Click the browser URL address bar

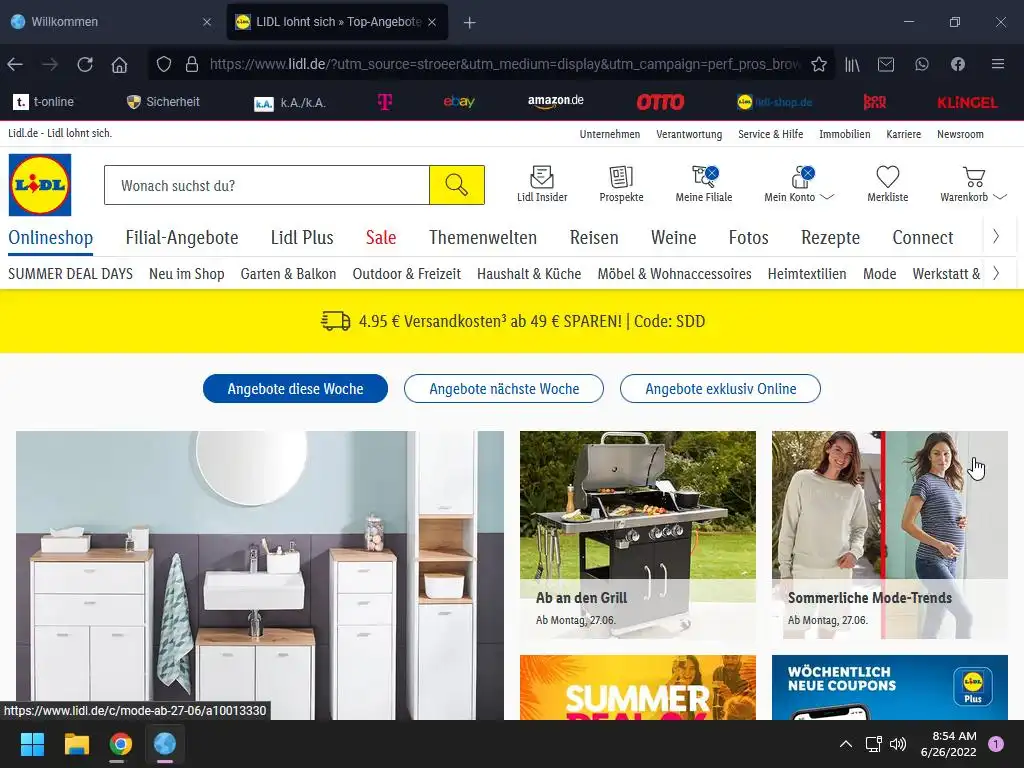pos(504,64)
